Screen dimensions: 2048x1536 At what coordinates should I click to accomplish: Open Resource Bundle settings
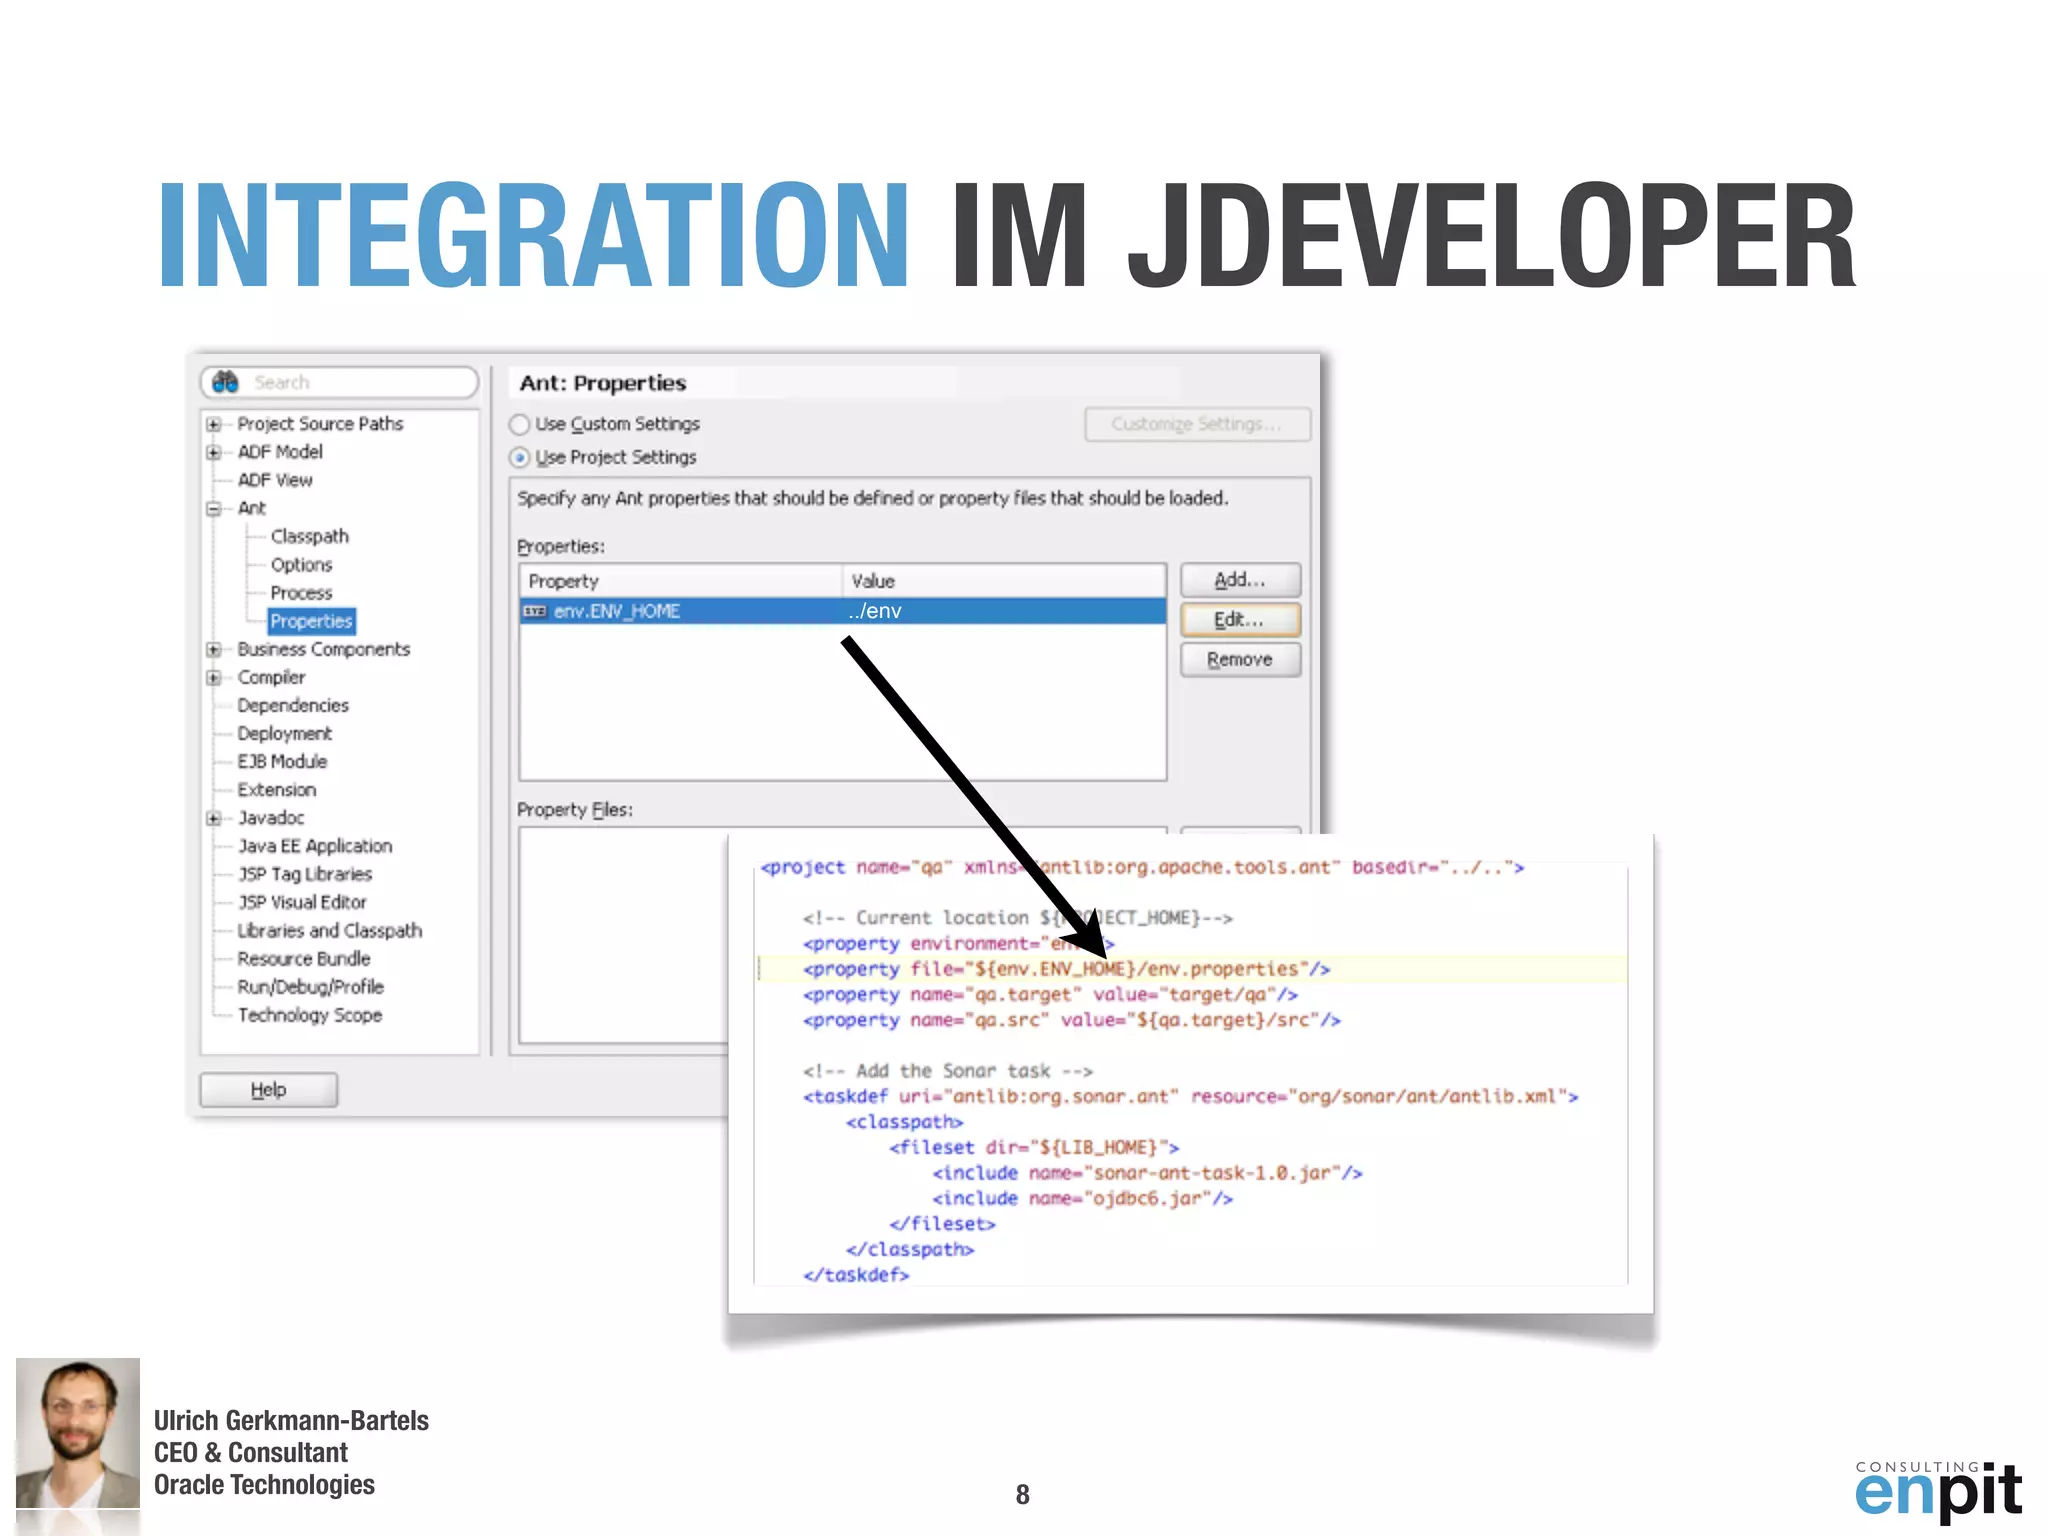(304, 958)
